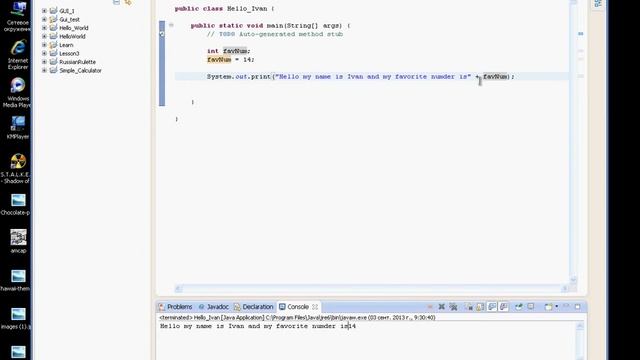The image size is (640, 360).
Task: Click Remove All Terminated Launches in the Console toolbar
Action: coord(453,307)
